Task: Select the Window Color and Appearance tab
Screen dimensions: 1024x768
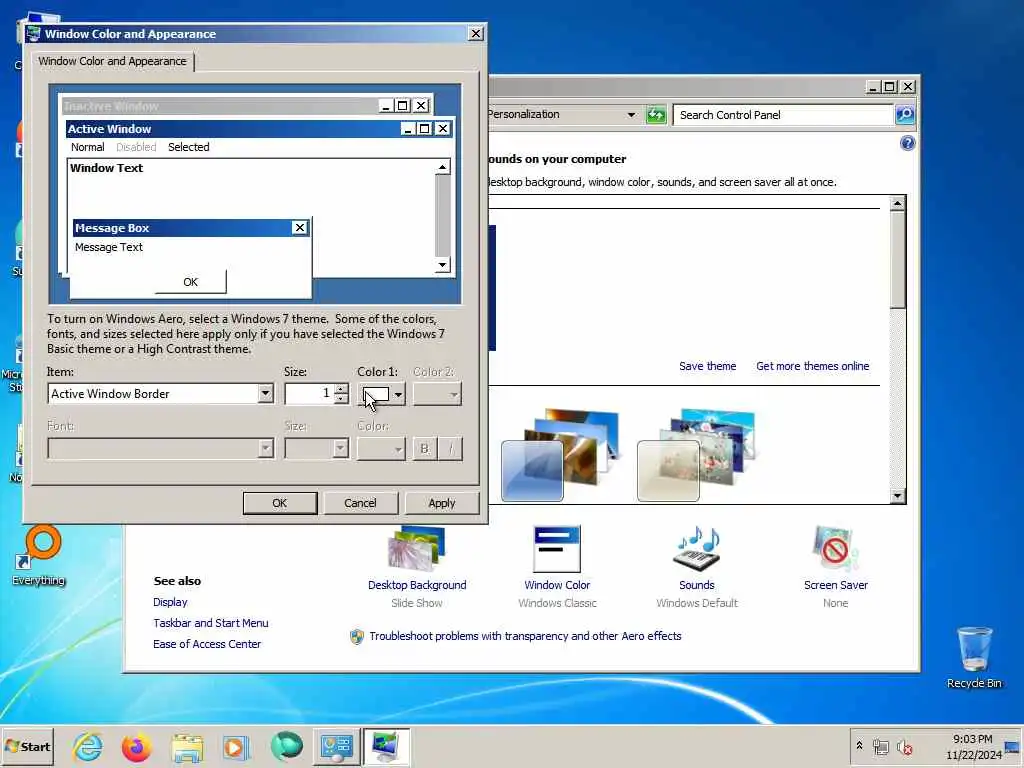Action: pyautogui.click(x=112, y=61)
